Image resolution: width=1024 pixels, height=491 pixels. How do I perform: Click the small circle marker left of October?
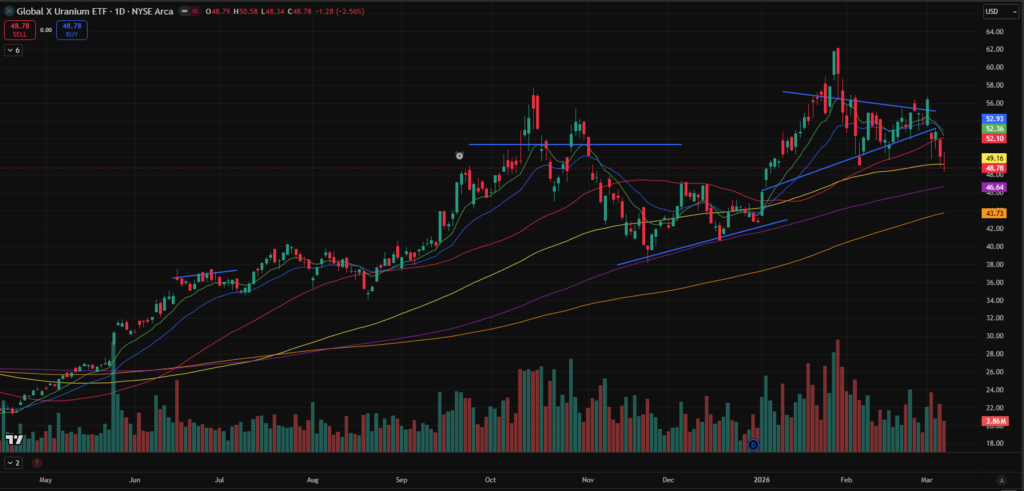[459, 155]
